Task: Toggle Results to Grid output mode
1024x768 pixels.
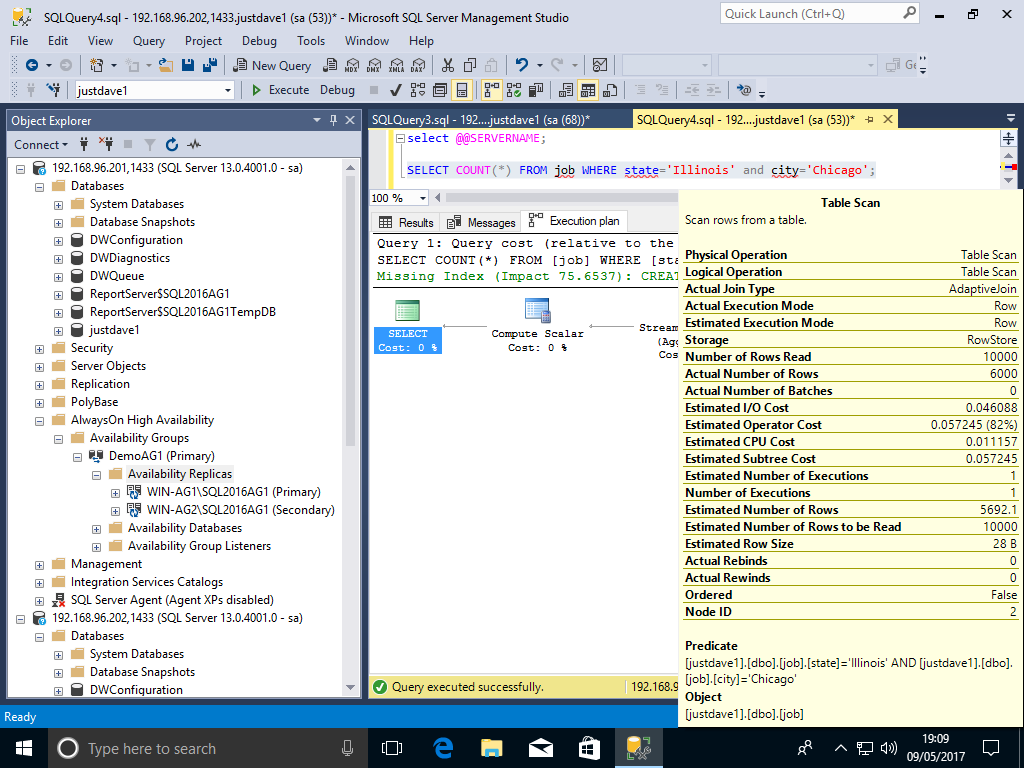Action: pyautogui.click(x=588, y=90)
